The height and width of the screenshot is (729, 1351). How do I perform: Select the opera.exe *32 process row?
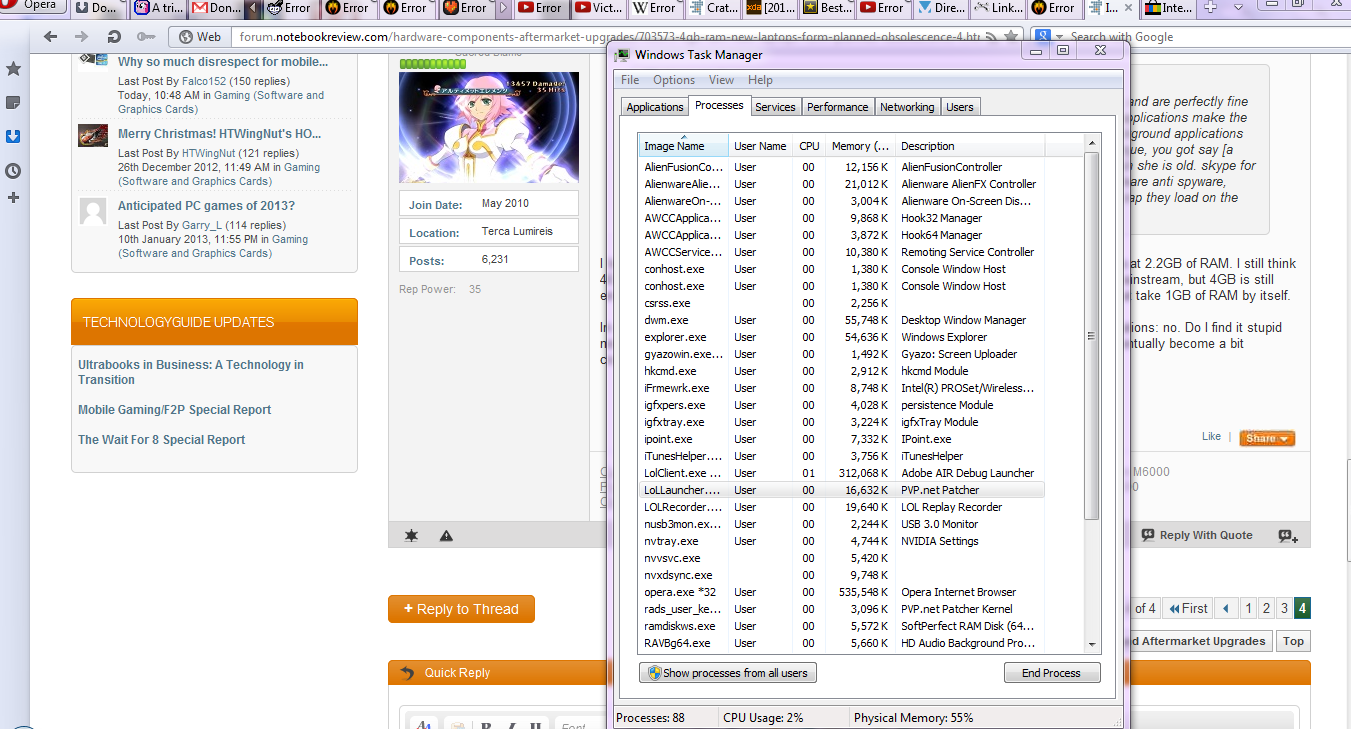[x=841, y=592]
